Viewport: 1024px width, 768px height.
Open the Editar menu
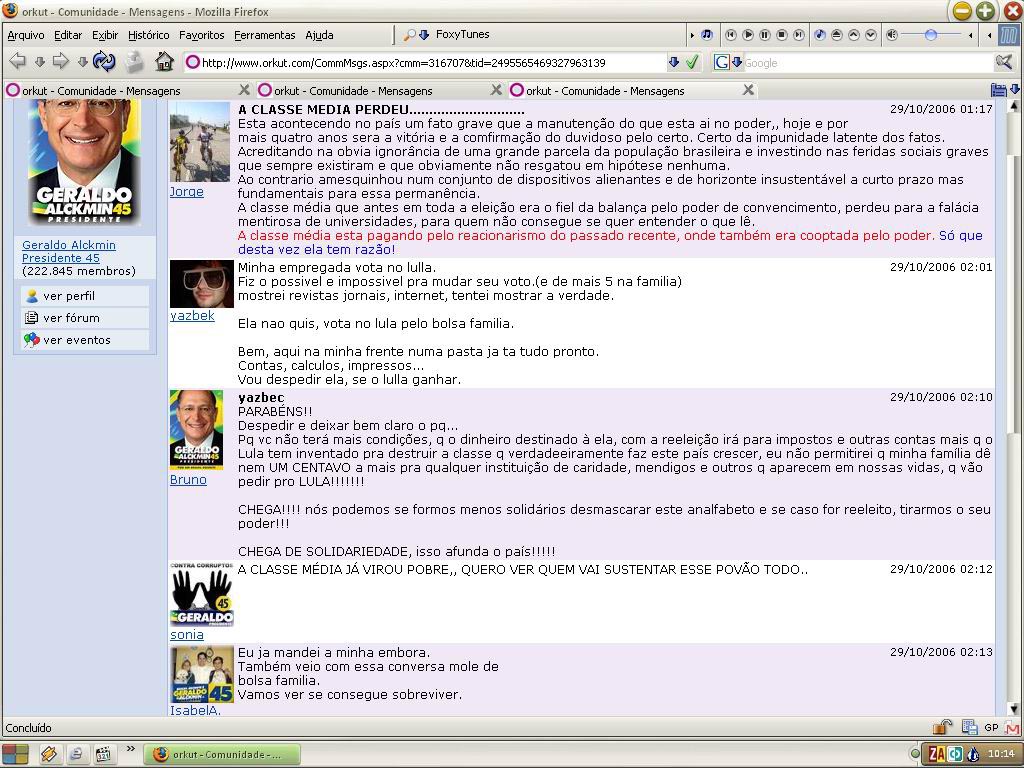[68, 35]
